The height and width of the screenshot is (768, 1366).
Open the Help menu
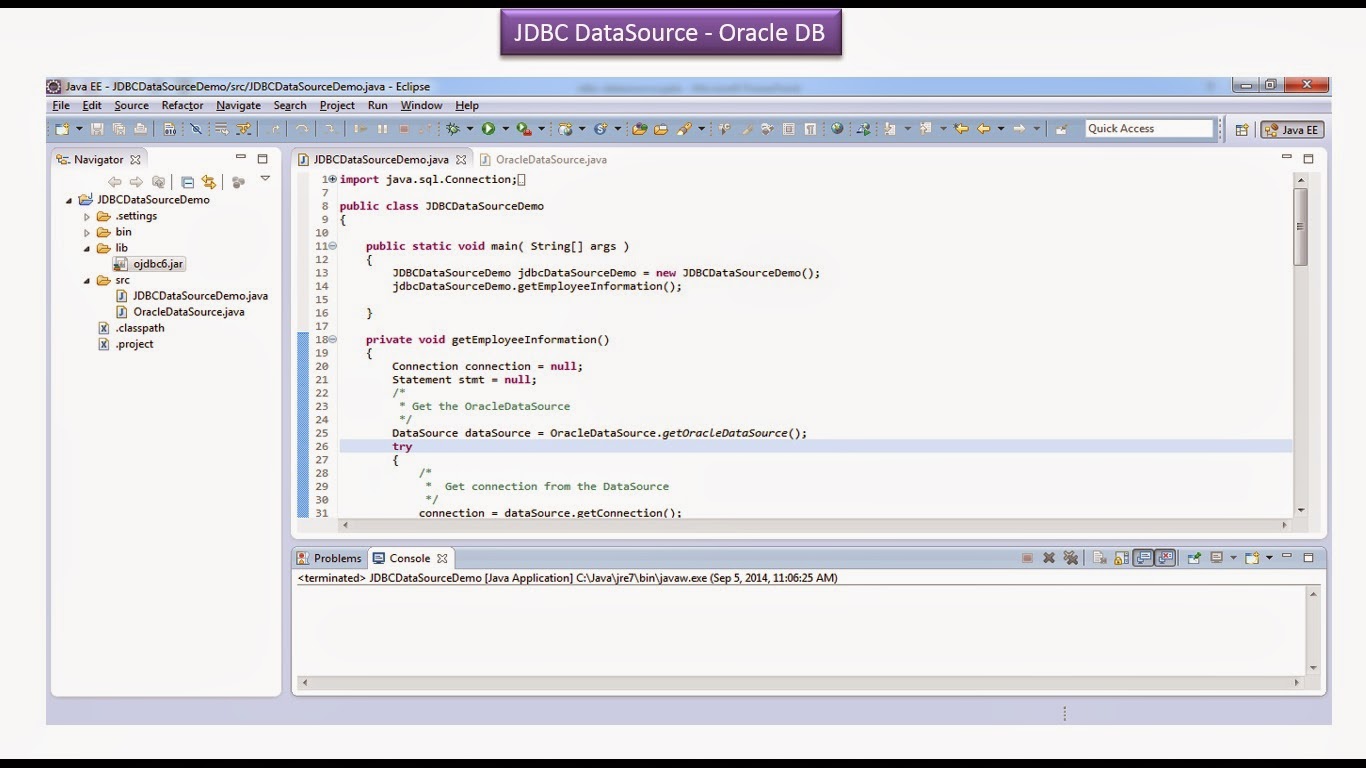[x=467, y=105]
